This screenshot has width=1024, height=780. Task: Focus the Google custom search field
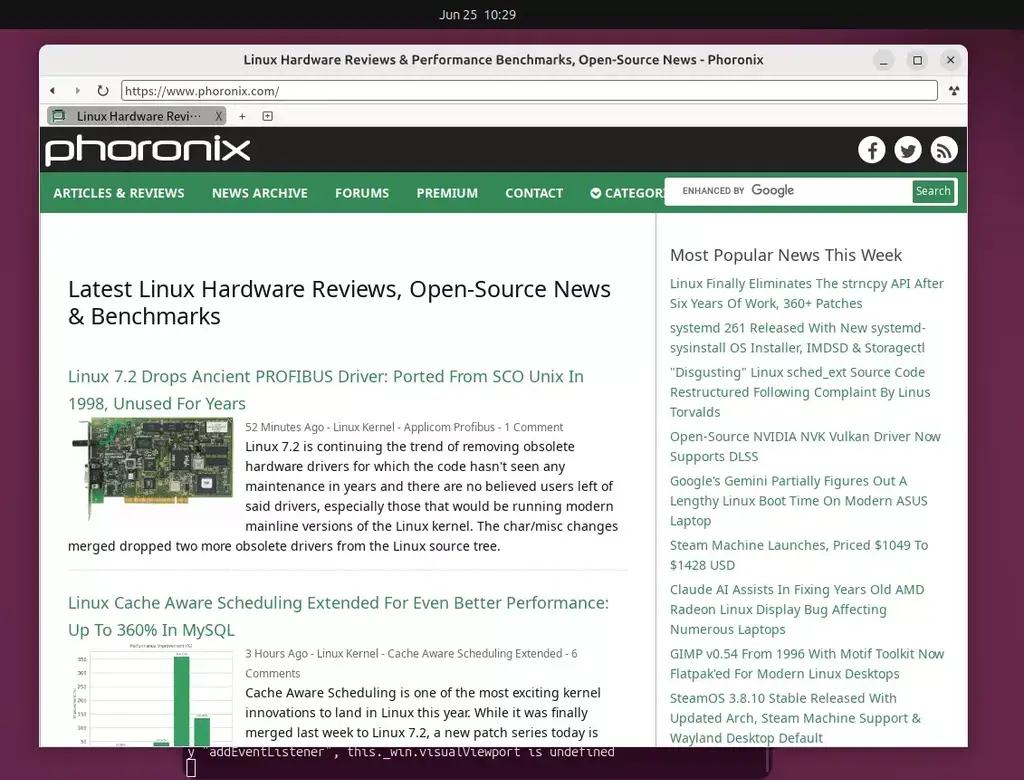(x=788, y=191)
